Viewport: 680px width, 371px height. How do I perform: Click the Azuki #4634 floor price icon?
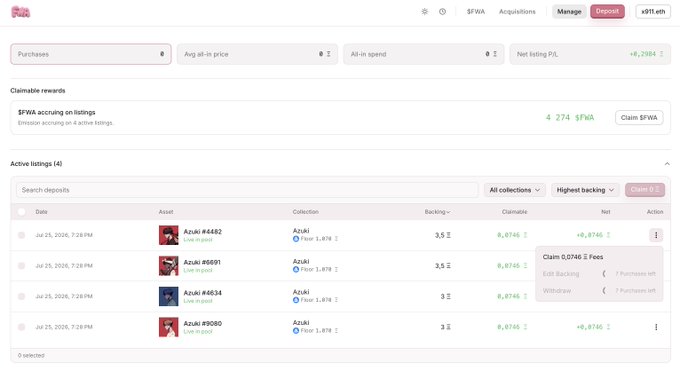tap(296, 300)
